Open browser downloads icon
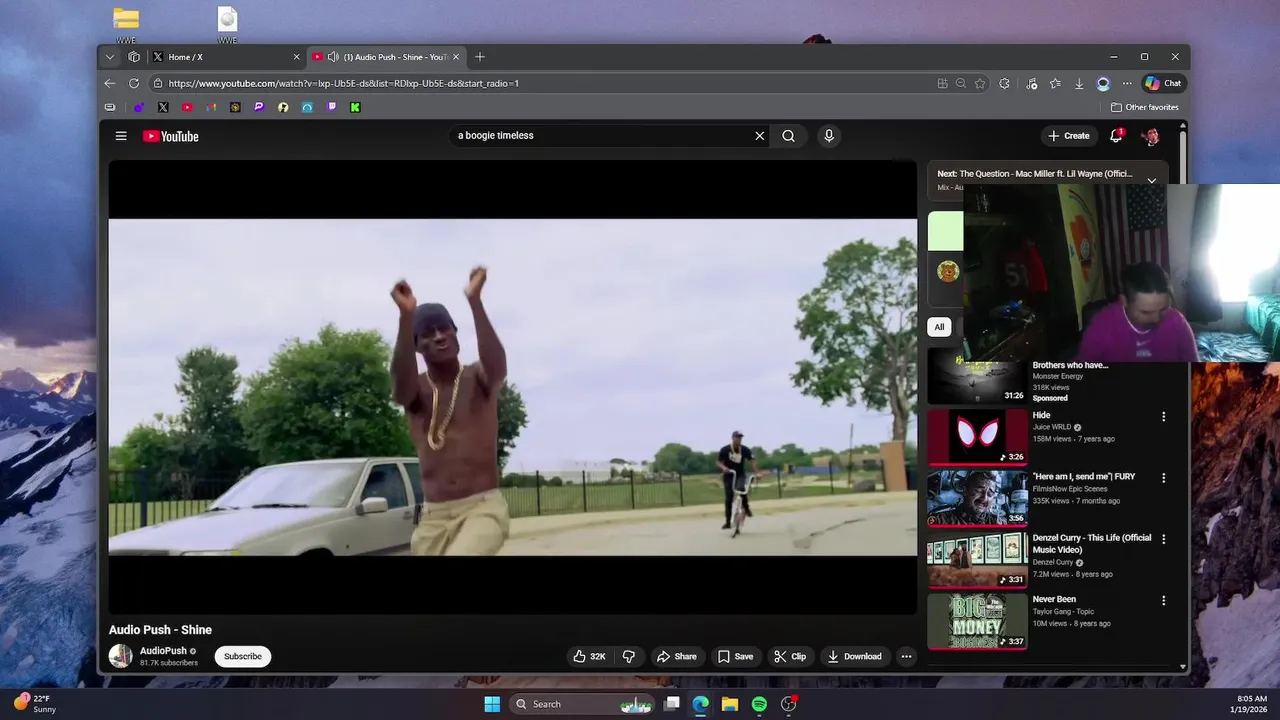Screen dimensions: 1280x720 [x=1079, y=84]
